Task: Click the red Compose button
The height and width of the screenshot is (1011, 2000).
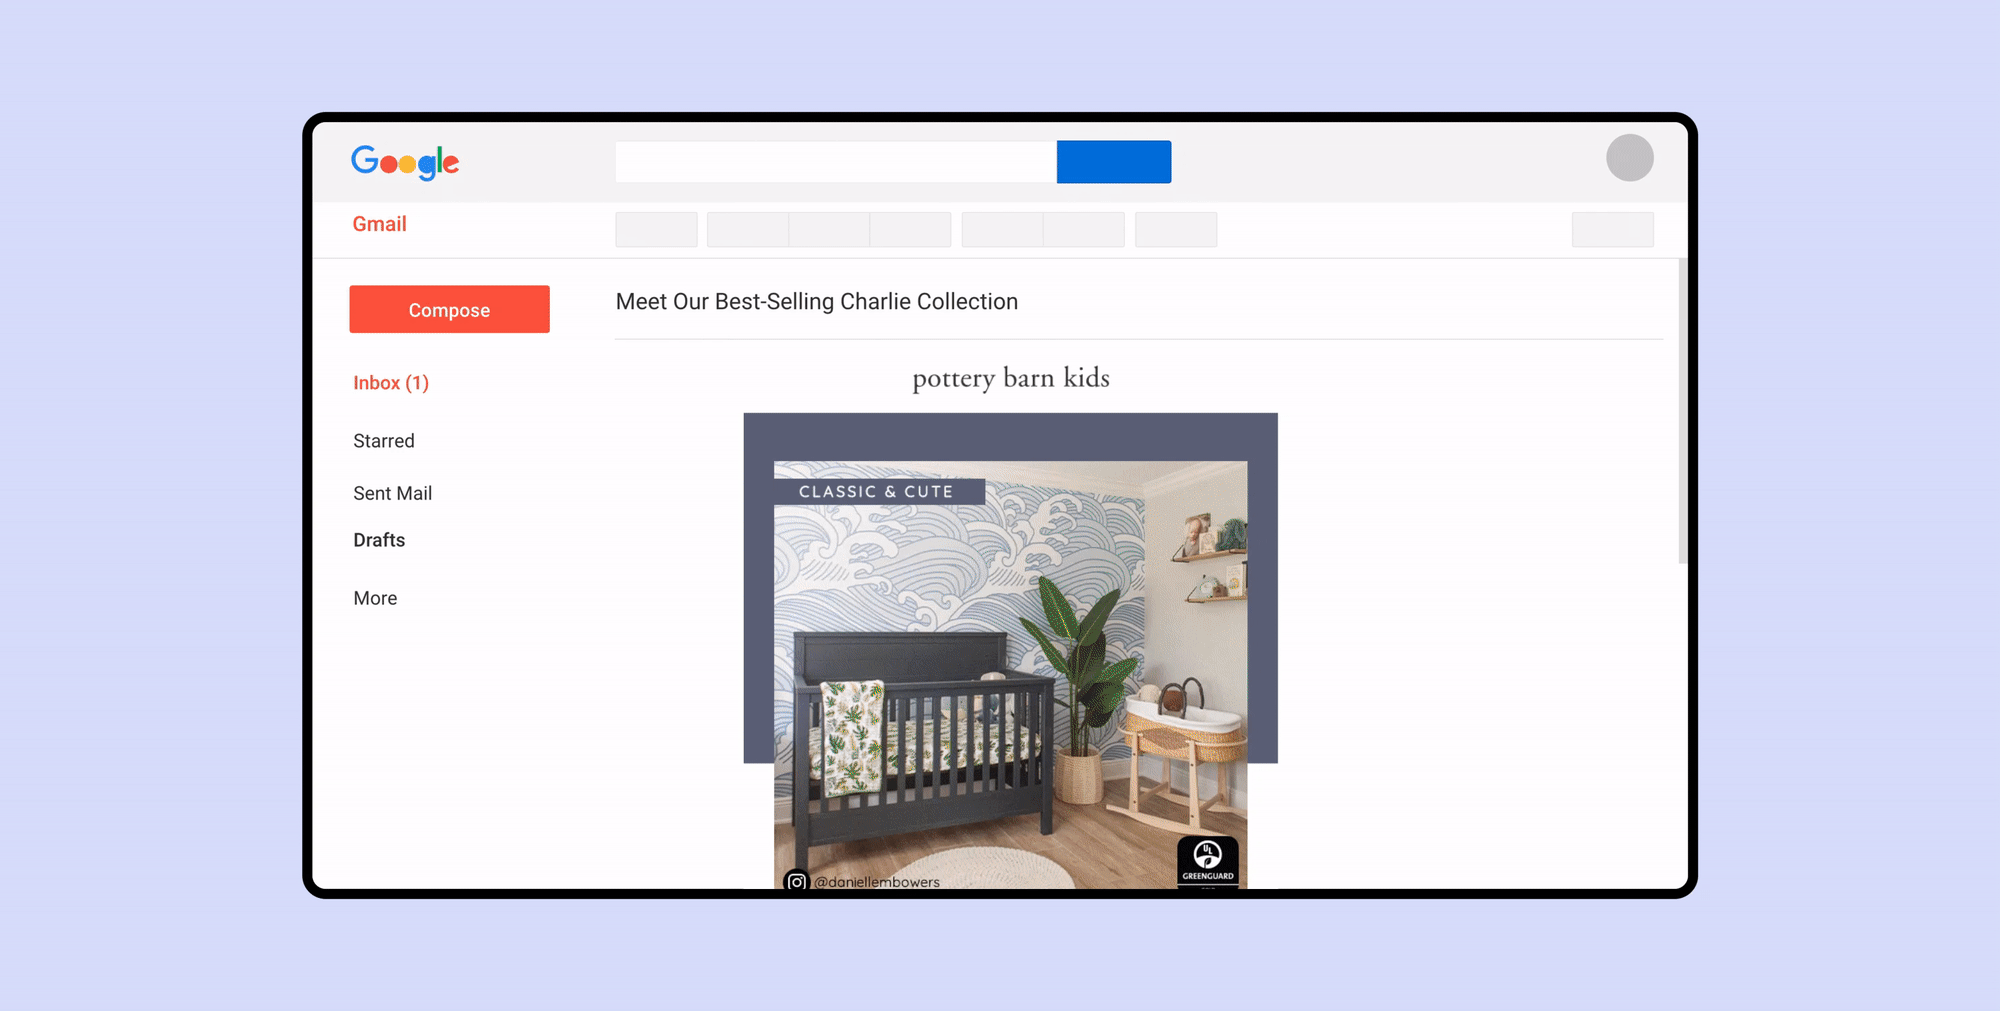Action: [449, 309]
